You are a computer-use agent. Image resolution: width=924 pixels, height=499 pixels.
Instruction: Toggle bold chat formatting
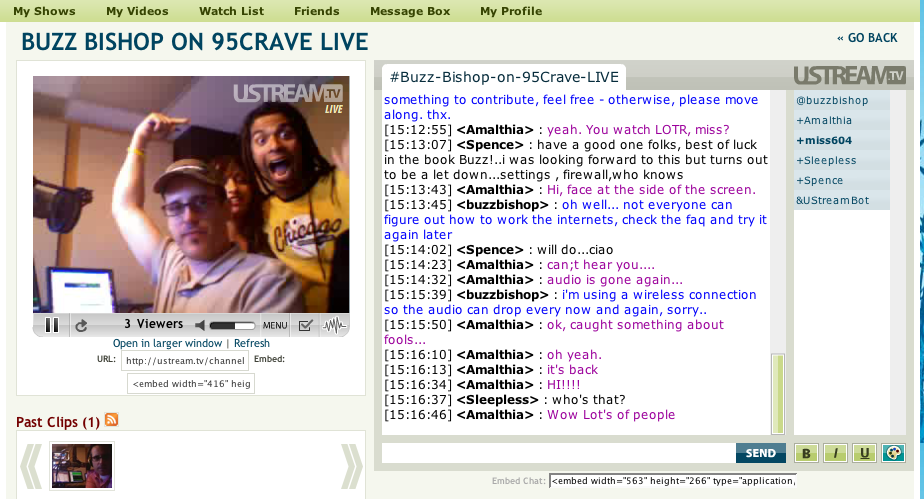pyautogui.click(x=806, y=453)
